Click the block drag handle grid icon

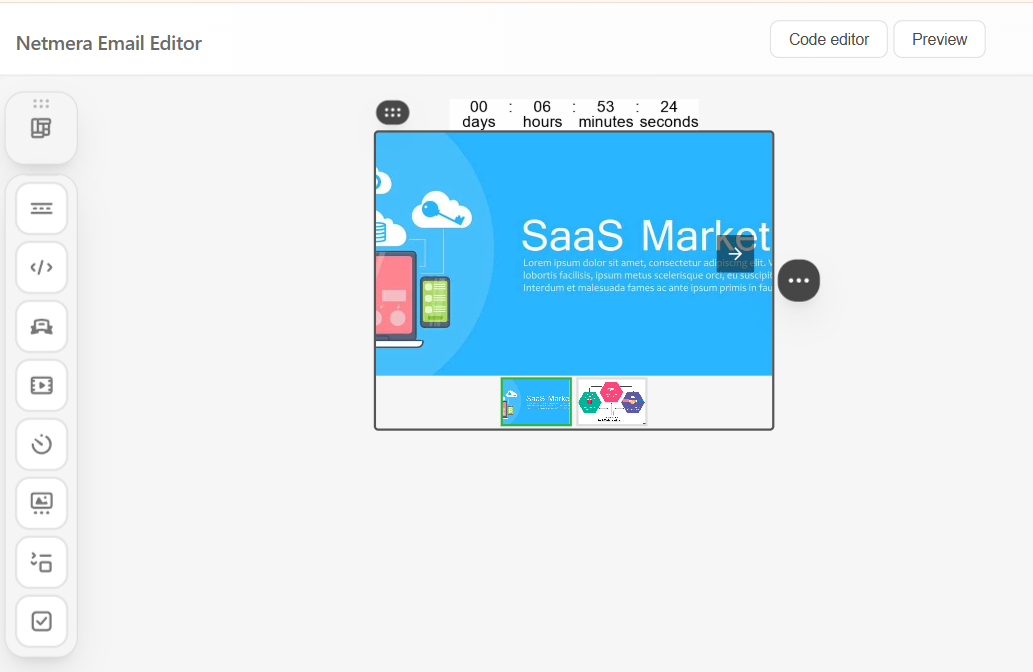click(392, 113)
